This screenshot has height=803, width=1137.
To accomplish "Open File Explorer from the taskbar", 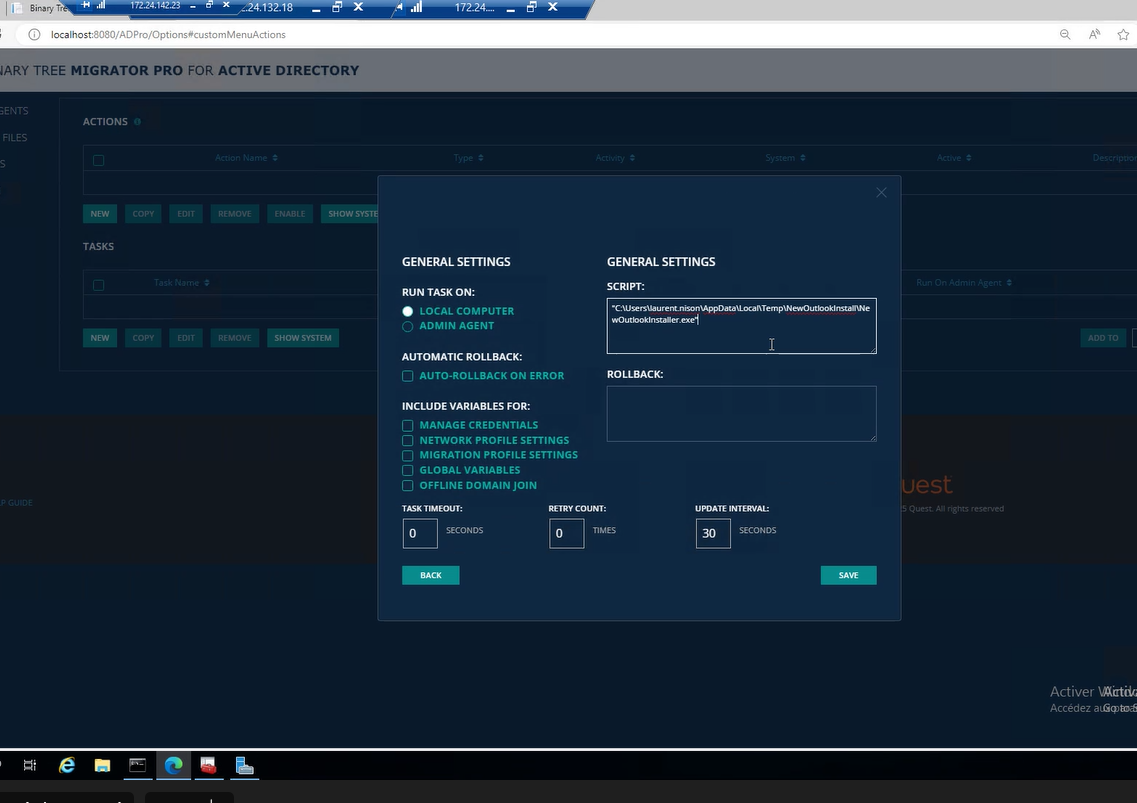I will point(102,765).
